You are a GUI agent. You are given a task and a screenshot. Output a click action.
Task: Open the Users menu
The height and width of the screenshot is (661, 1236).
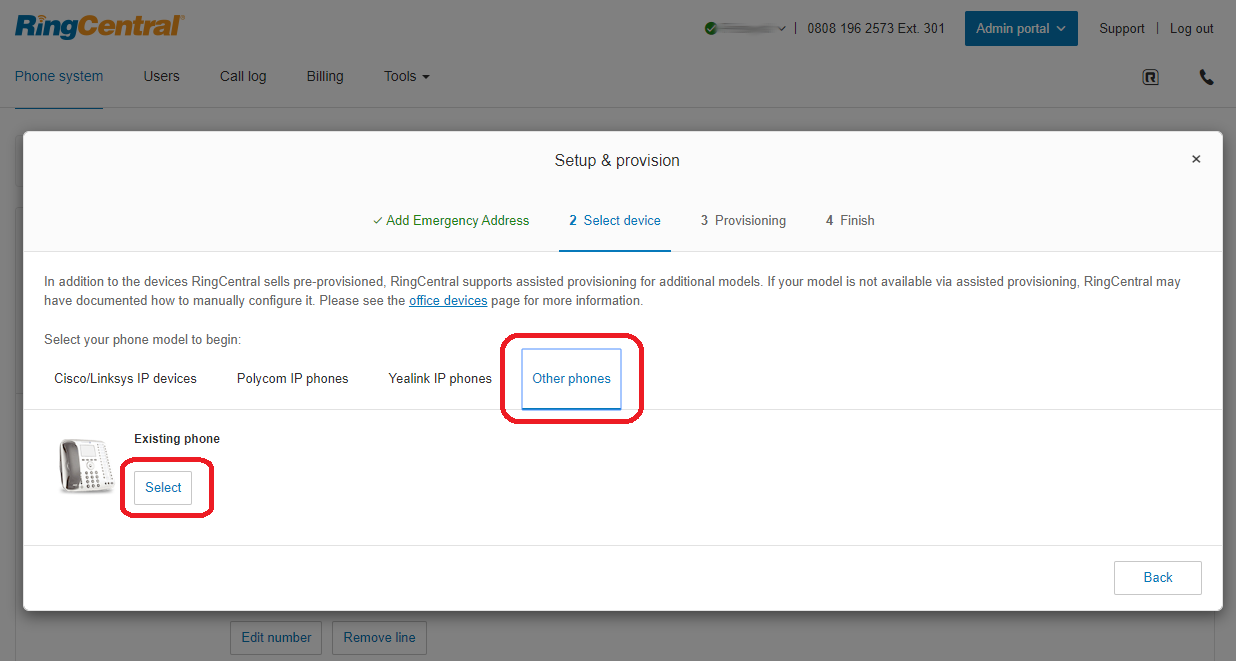click(x=161, y=76)
